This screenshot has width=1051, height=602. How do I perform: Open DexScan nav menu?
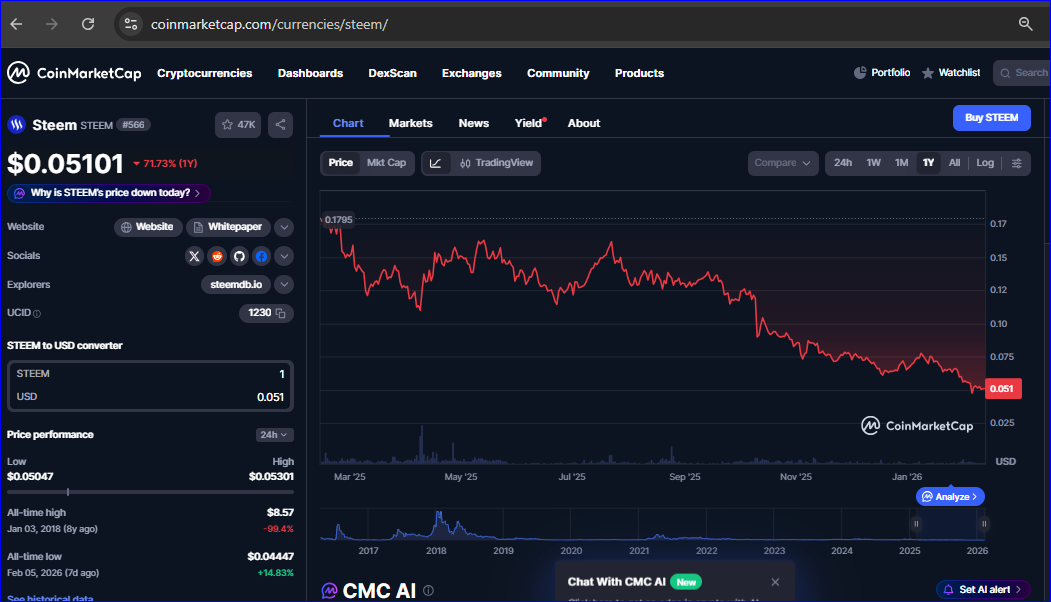pos(392,73)
